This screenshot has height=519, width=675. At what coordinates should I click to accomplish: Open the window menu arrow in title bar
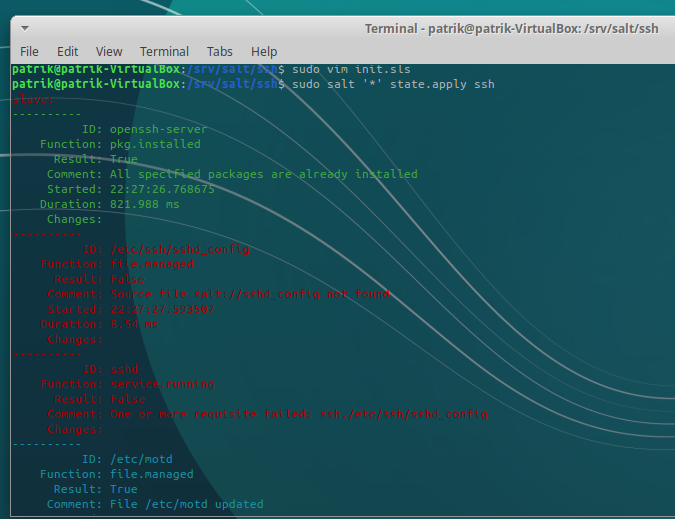pyautogui.click(x=24, y=27)
